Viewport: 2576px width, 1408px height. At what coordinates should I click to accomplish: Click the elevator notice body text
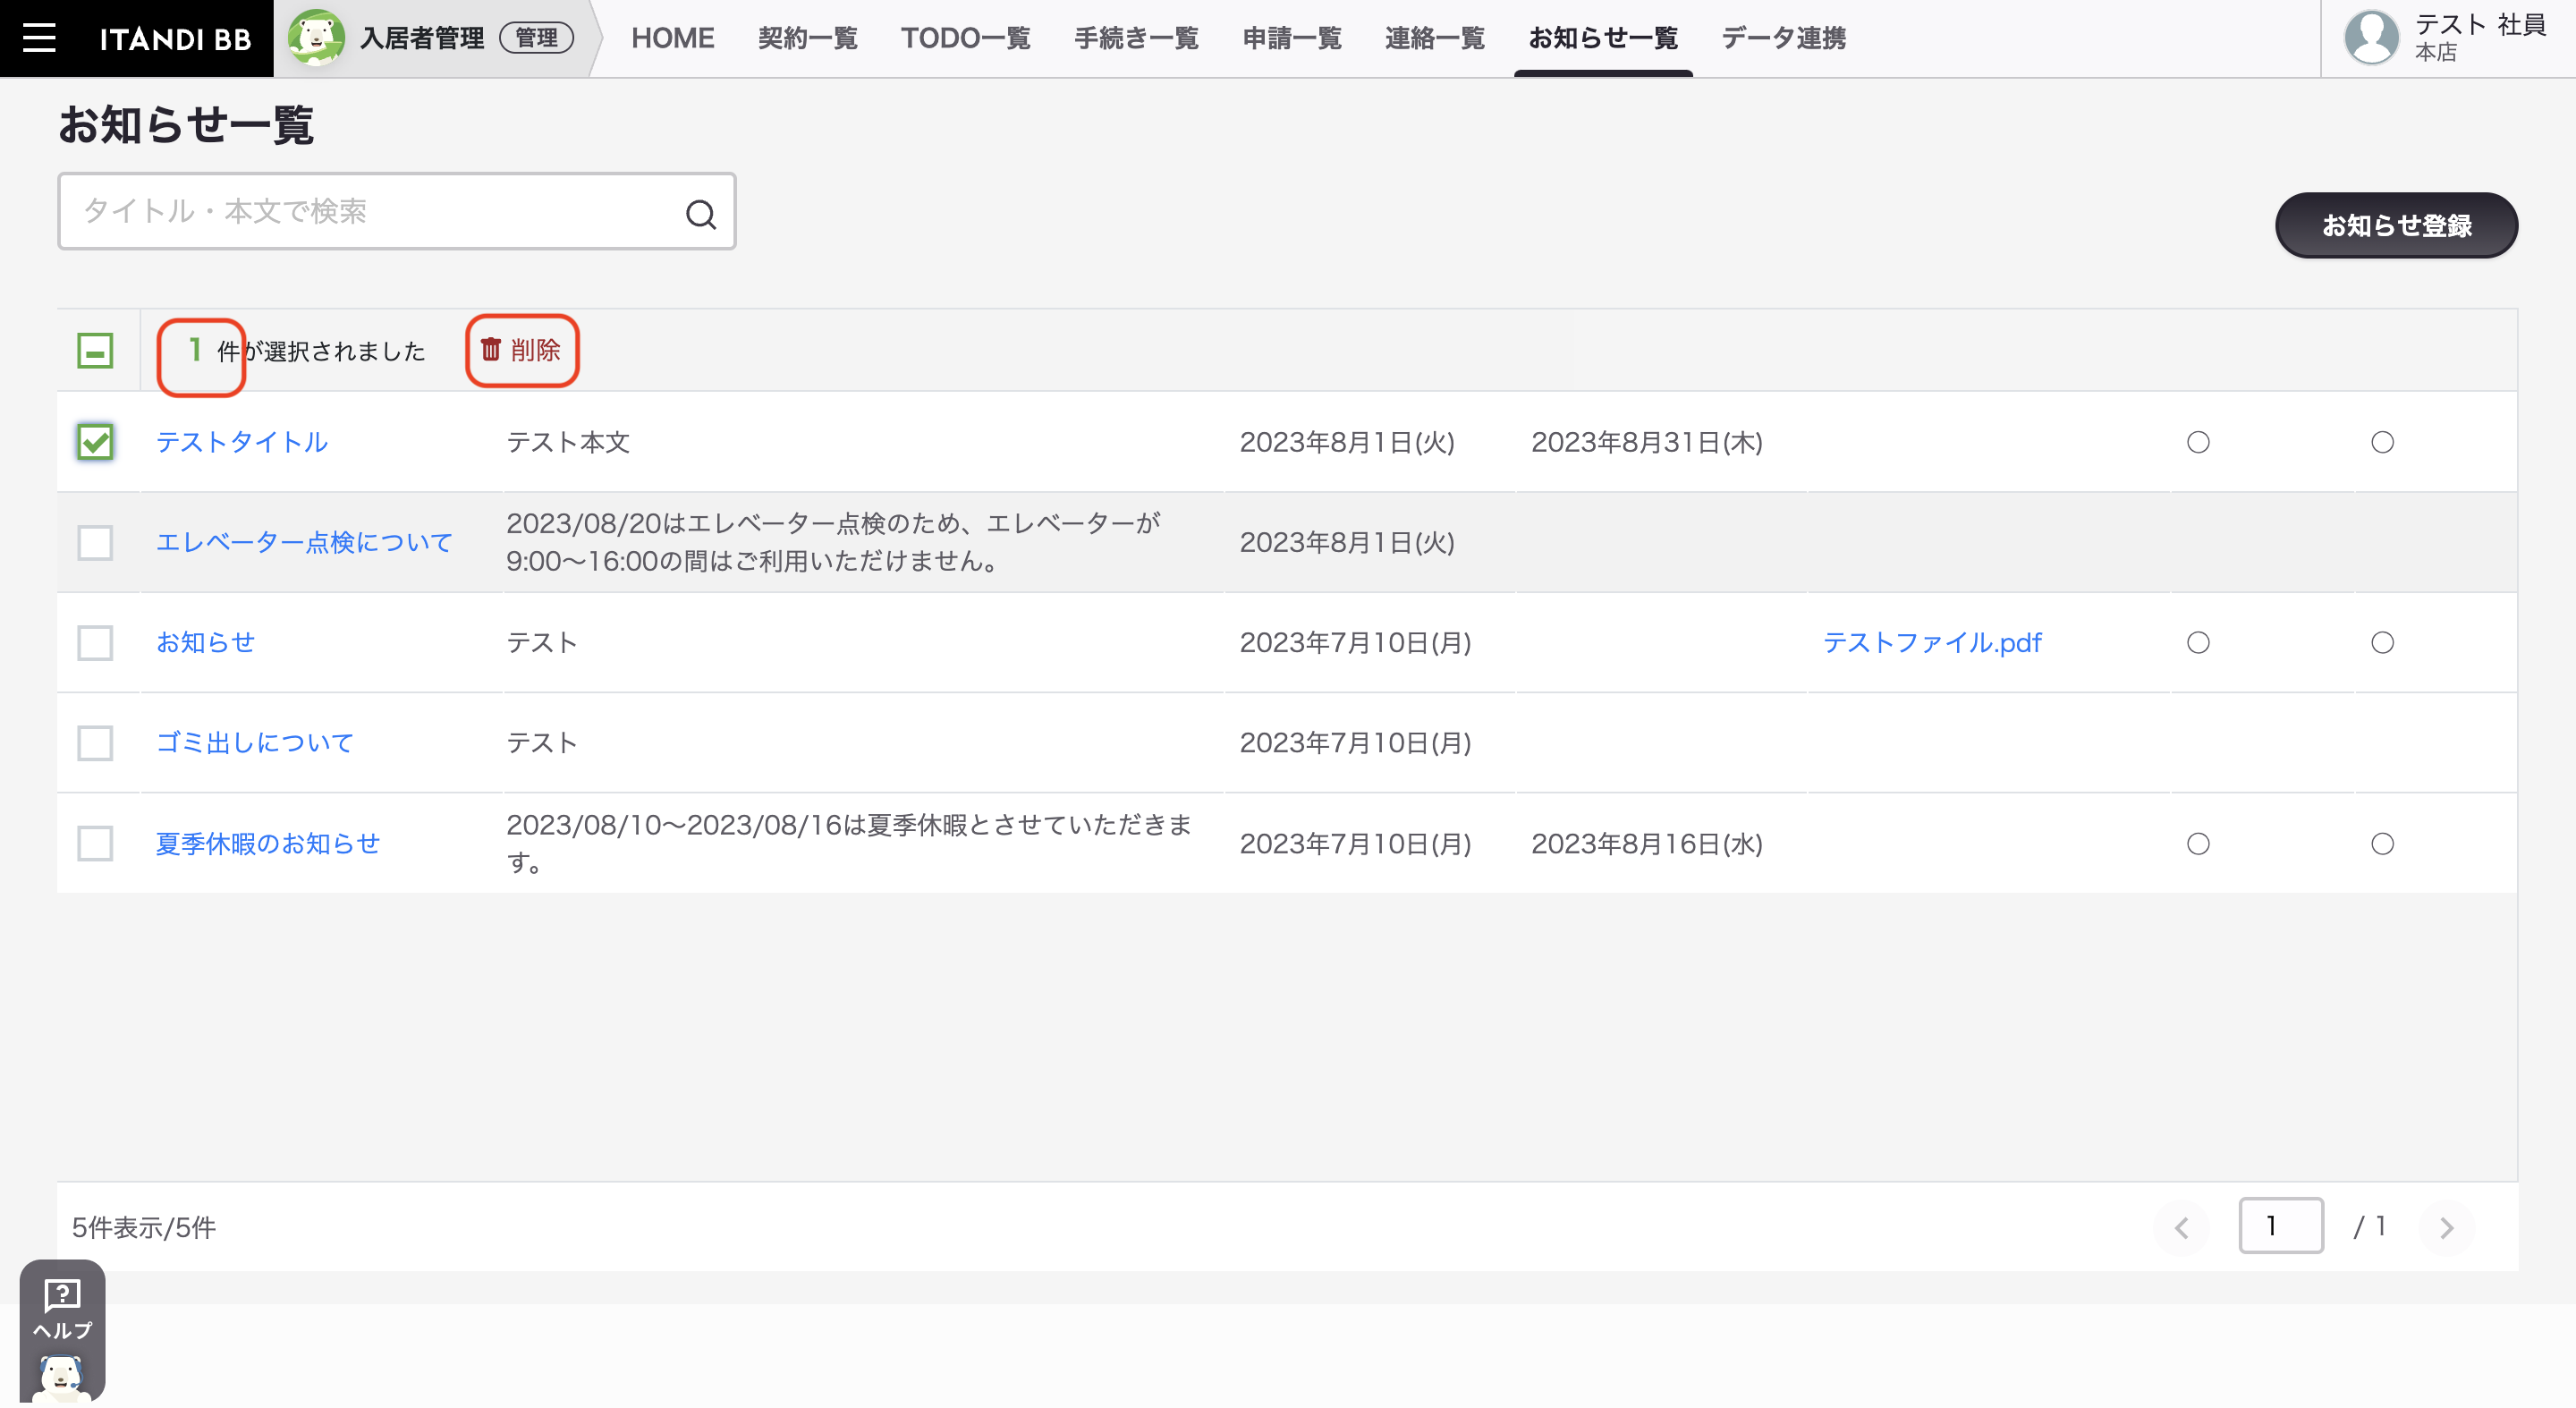point(834,542)
